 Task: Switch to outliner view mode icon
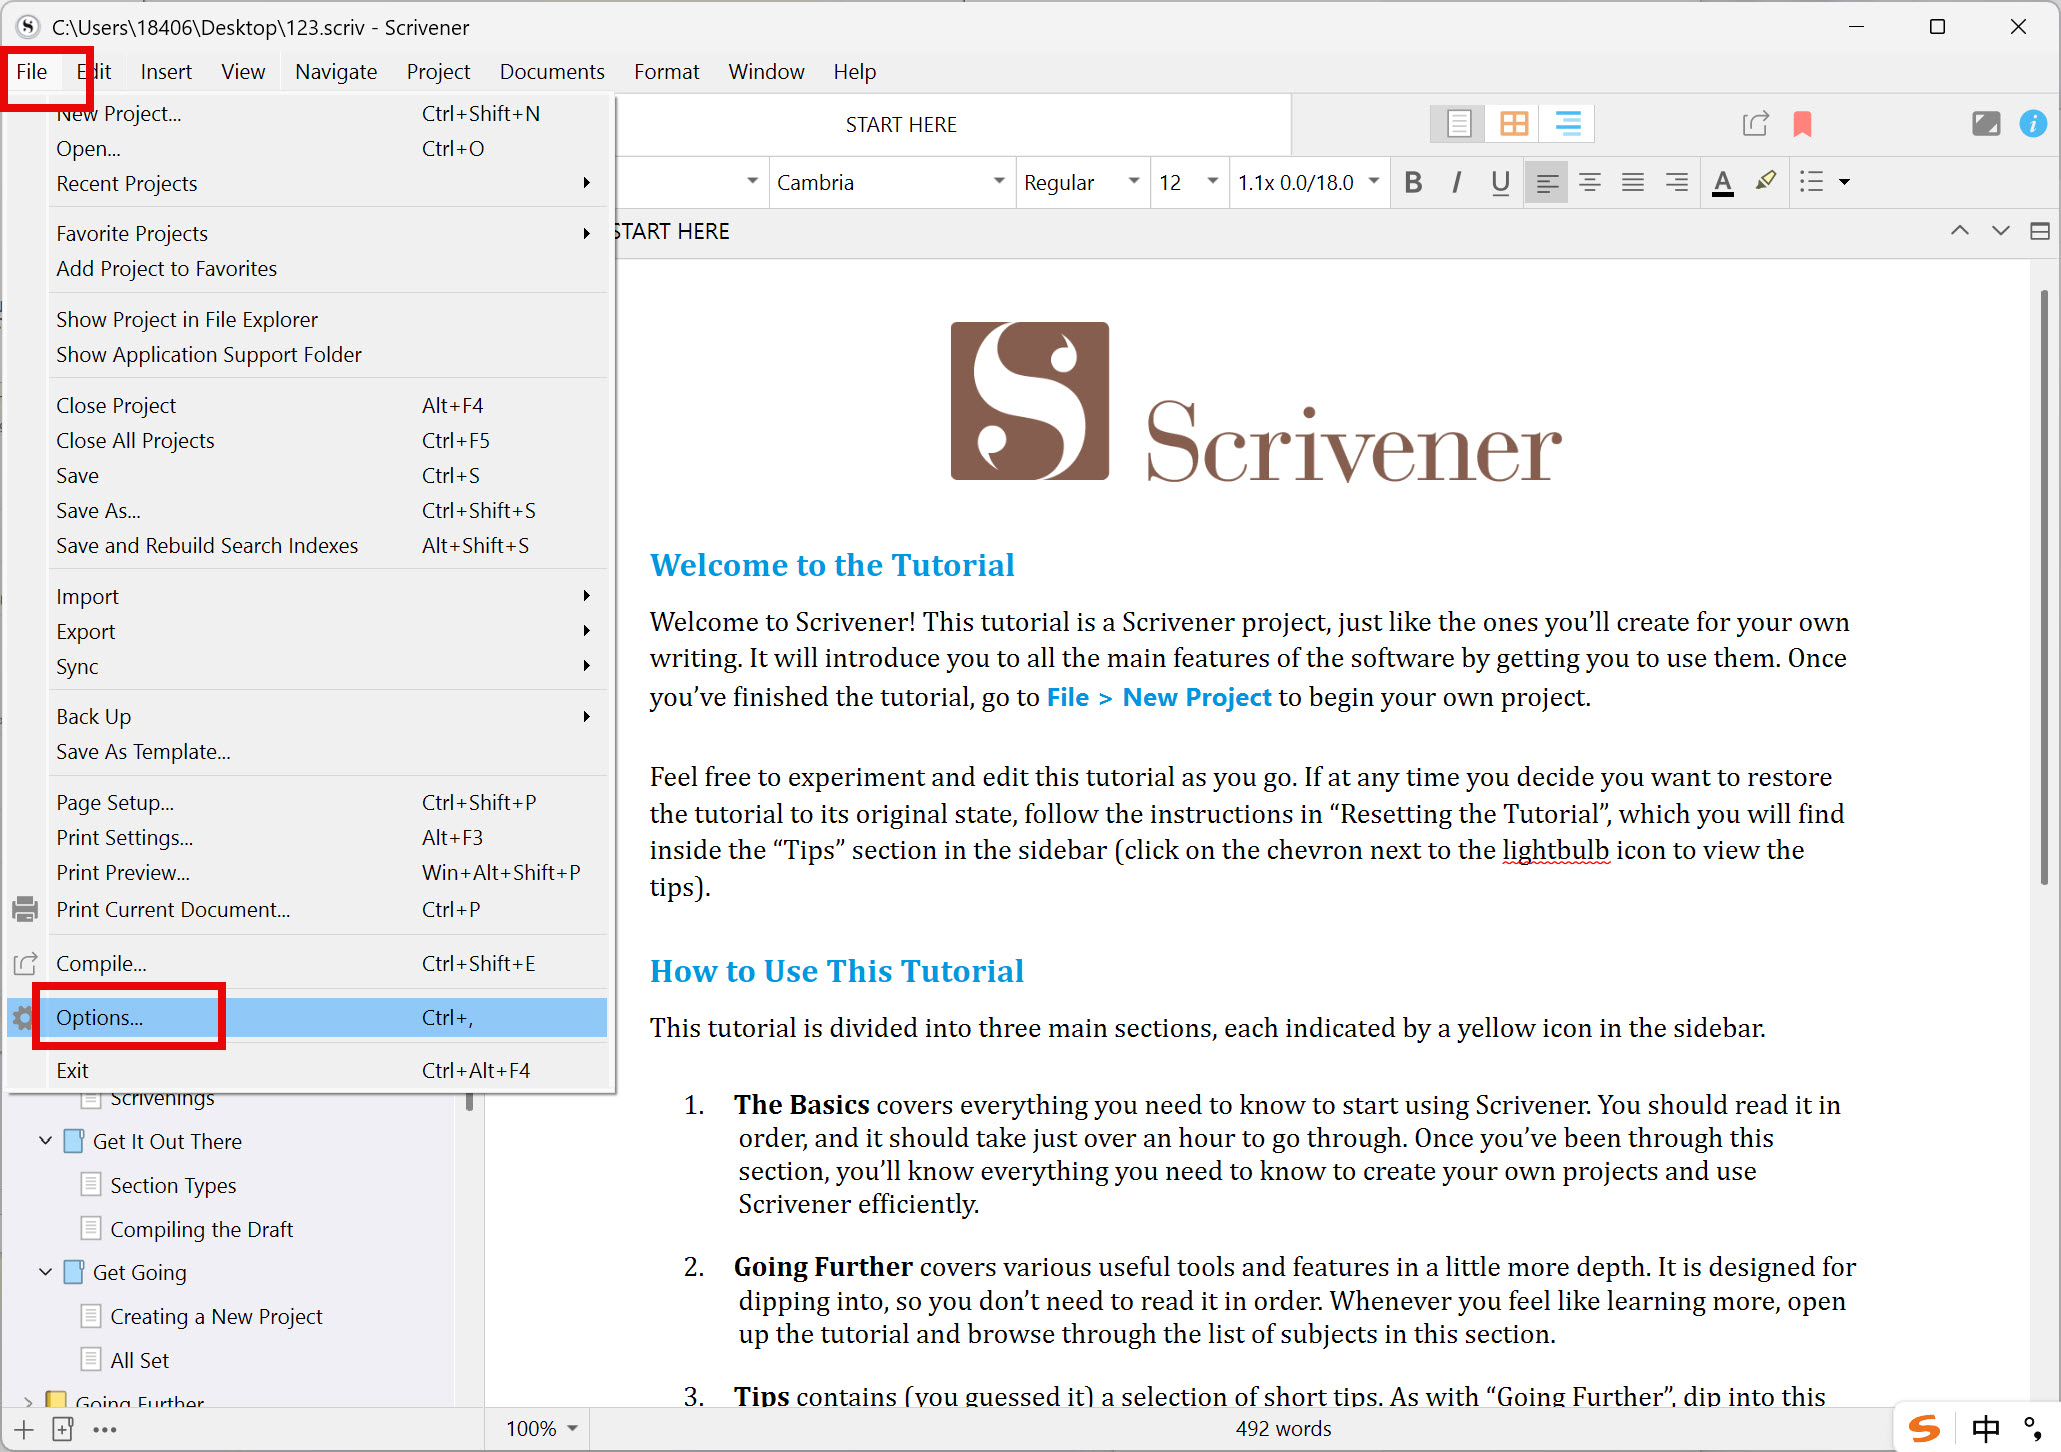click(x=1567, y=124)
